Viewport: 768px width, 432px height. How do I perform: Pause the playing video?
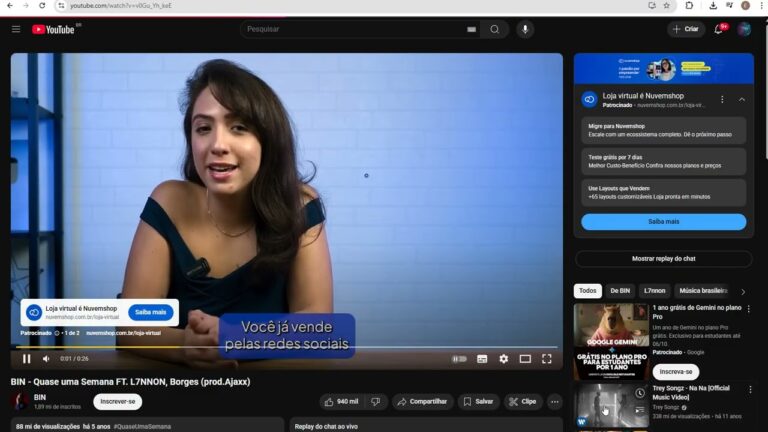pyautogui.click(x=27, y=359)
